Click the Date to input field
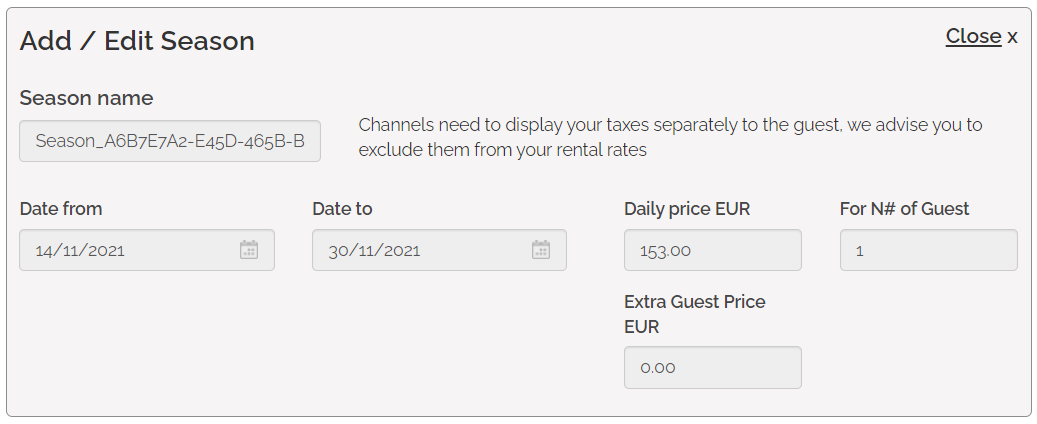This screenshot has width=1037, height=424. pyautogui.click(x=422, y=250)
